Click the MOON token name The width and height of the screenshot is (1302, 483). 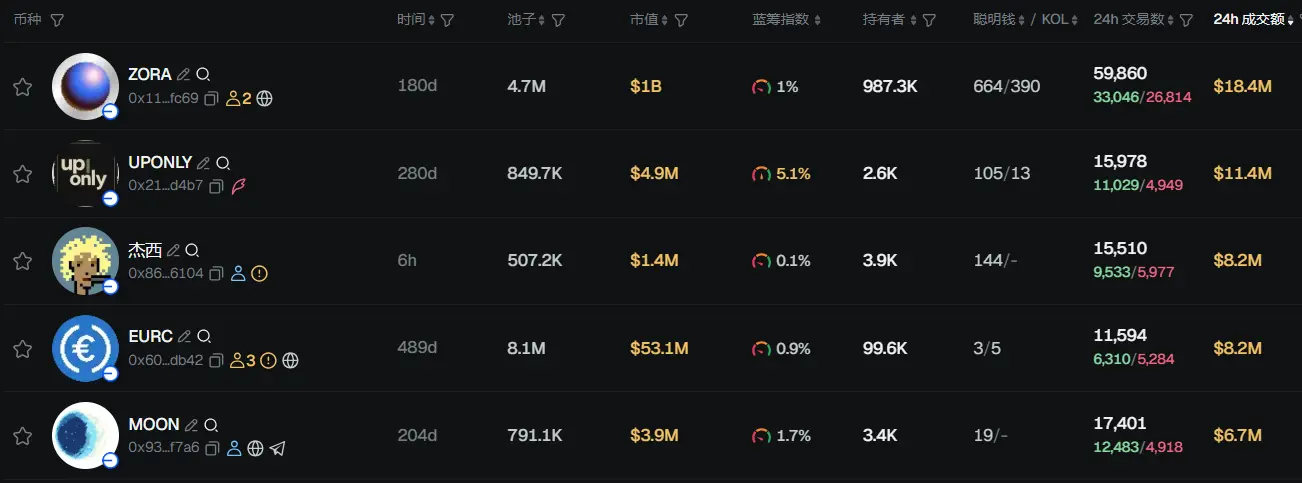coord(154,425)
